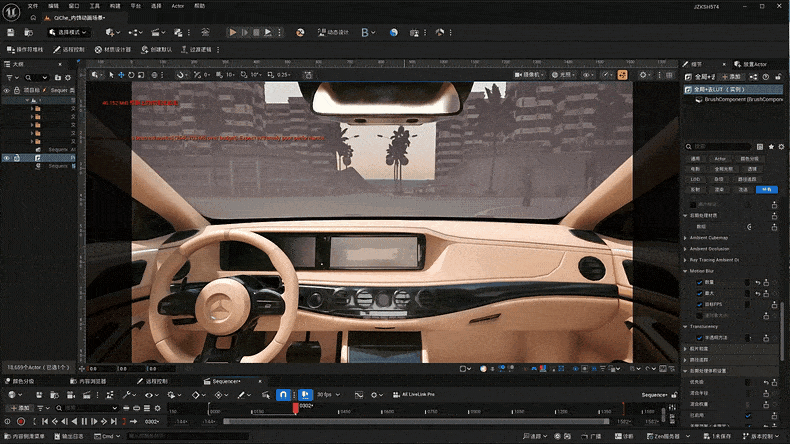Screen dimensions: 790x444
Task: Click the blue globe icon in main toolbar
Action: [x=393, y=32]
